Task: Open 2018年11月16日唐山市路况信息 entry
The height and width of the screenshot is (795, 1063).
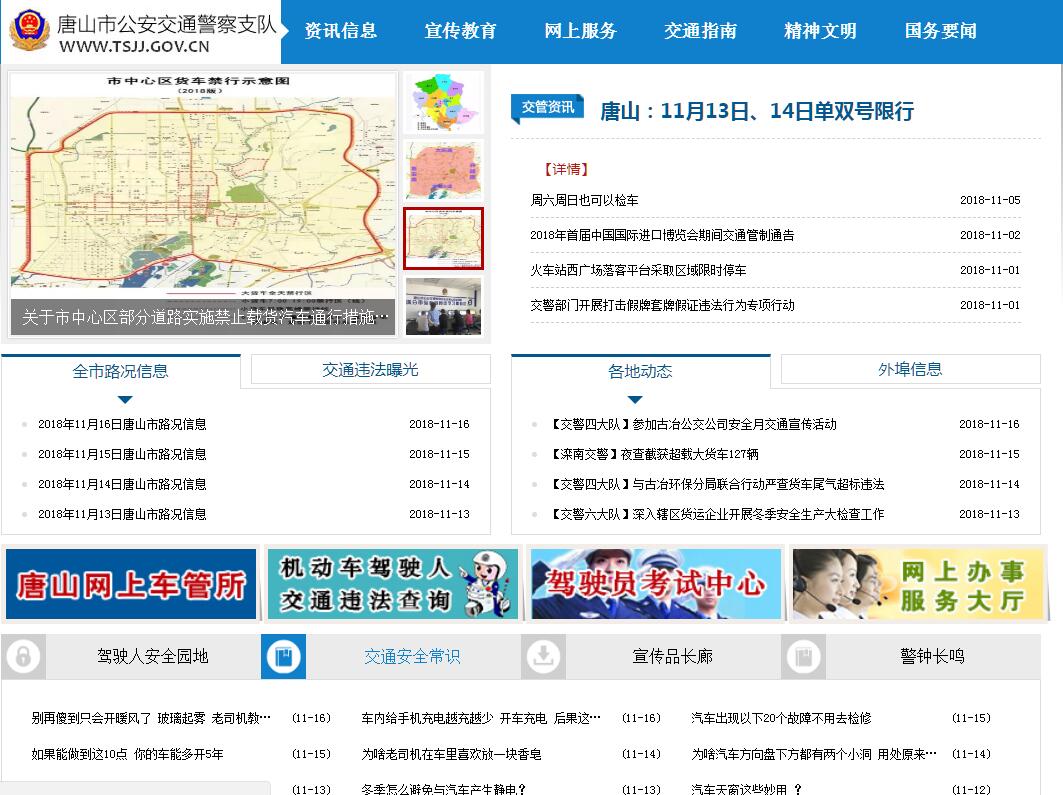Action: point(122,424)
